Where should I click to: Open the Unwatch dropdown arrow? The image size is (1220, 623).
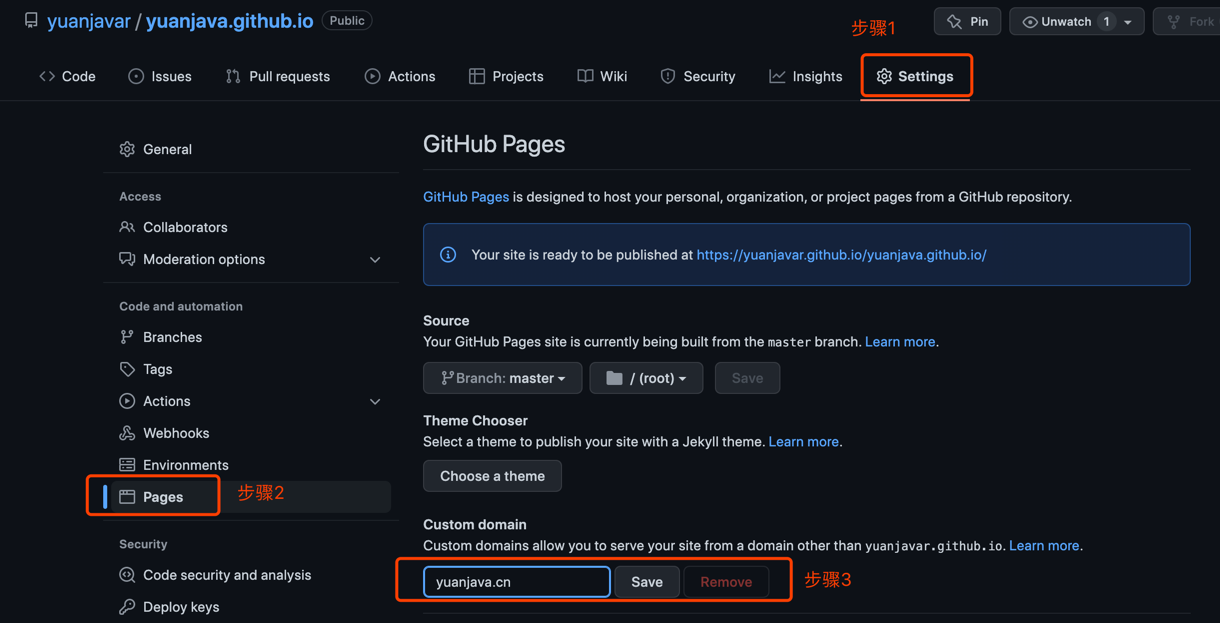click(1129, 21)
